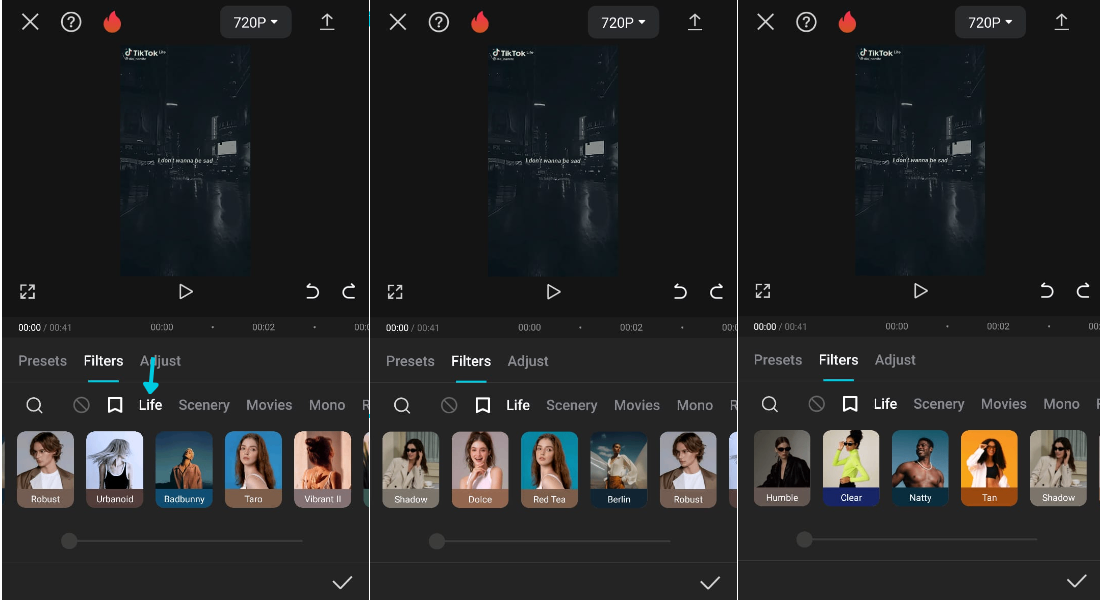Screen dimensions: 1100x600
Task: Apply the Badbunny filter
Action: (x=184, y=469)
